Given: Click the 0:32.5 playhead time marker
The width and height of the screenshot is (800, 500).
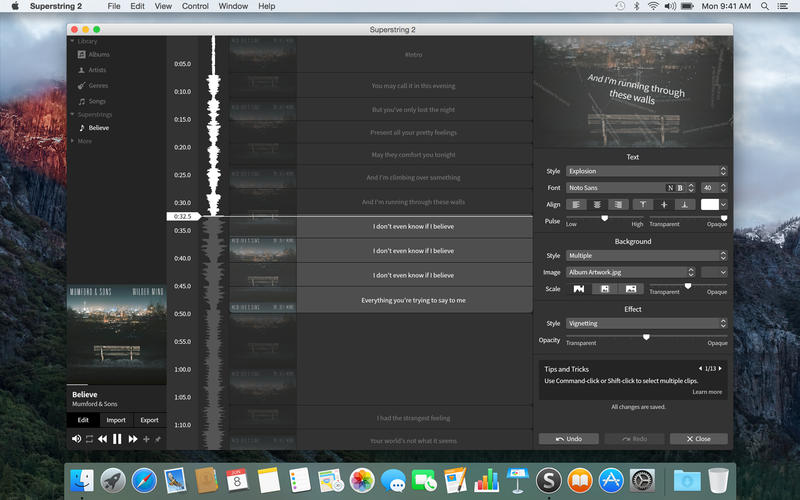Looking at the screenshot, I should pyautogui.click(x=183, y=216).
